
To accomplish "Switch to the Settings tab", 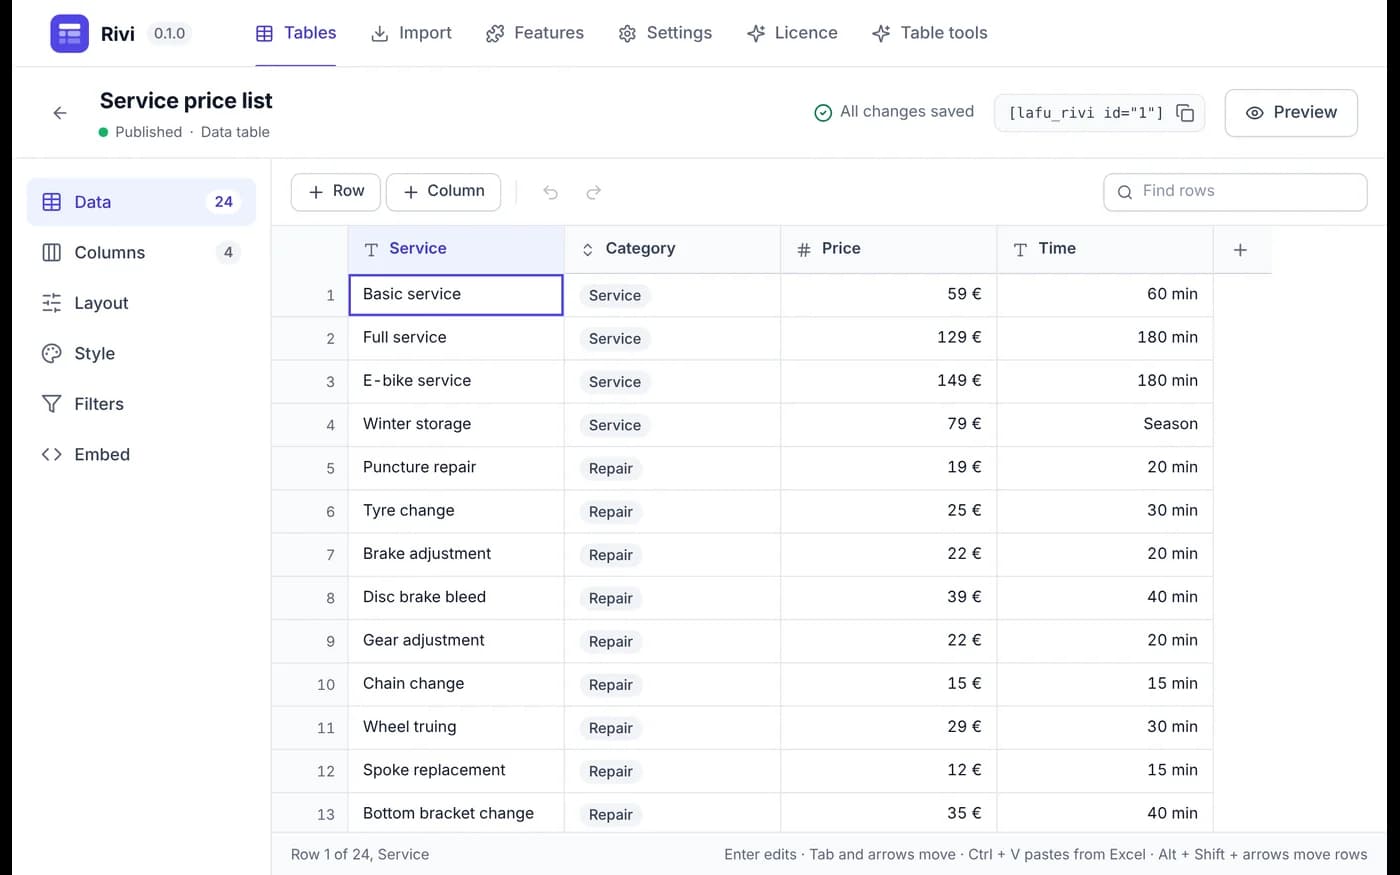I will 665,33.
